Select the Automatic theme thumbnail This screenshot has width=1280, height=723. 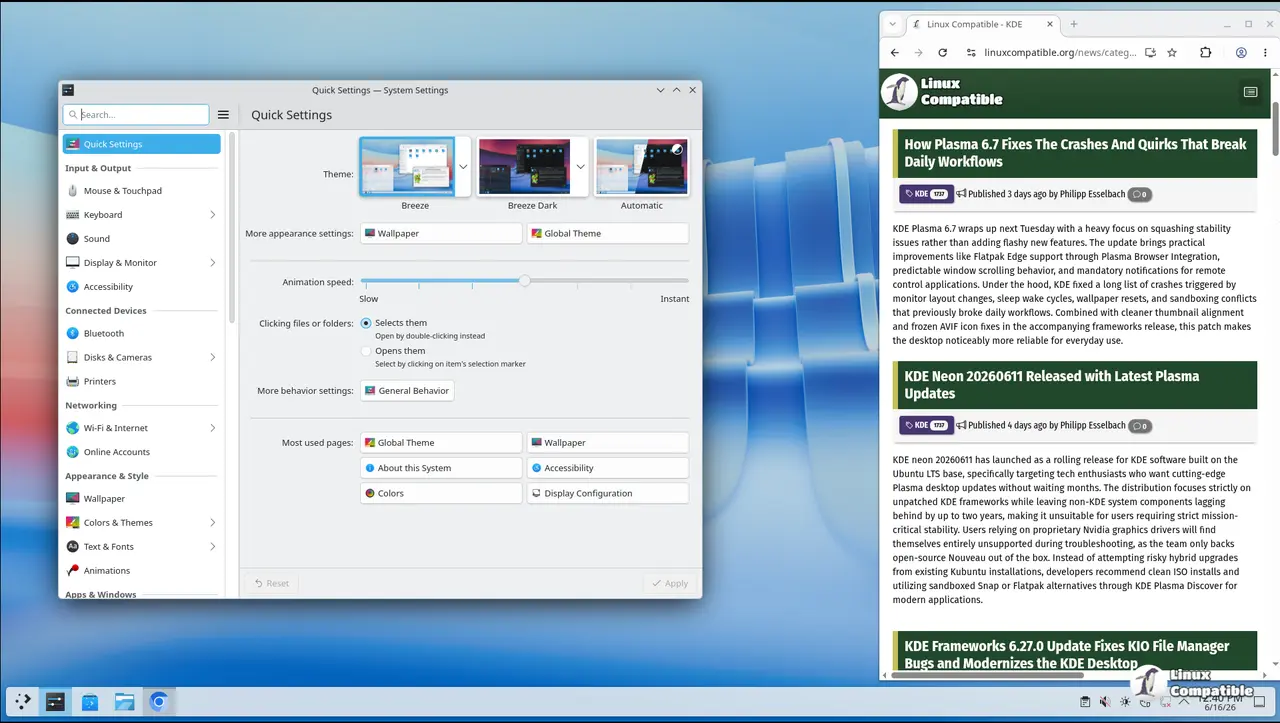641,167
